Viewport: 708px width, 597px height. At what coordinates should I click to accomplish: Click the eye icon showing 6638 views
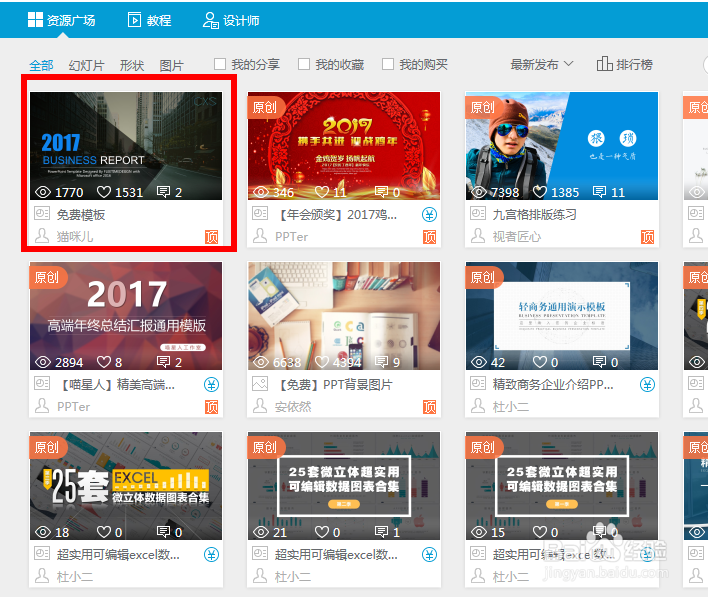tap(261, 362)
